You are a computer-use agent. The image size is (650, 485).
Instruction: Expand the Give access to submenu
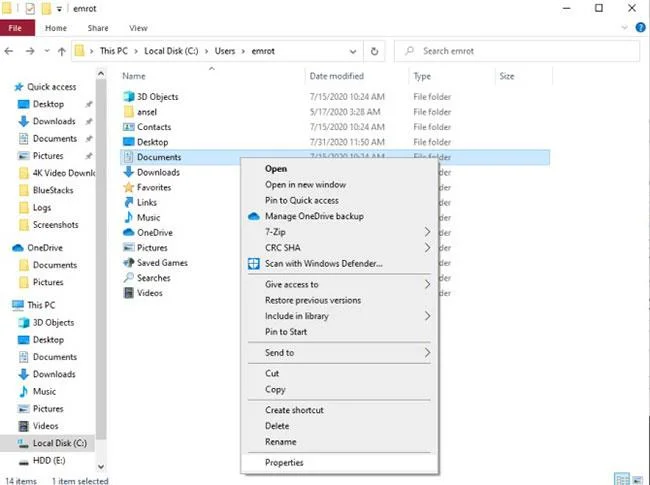pos(339,284)
